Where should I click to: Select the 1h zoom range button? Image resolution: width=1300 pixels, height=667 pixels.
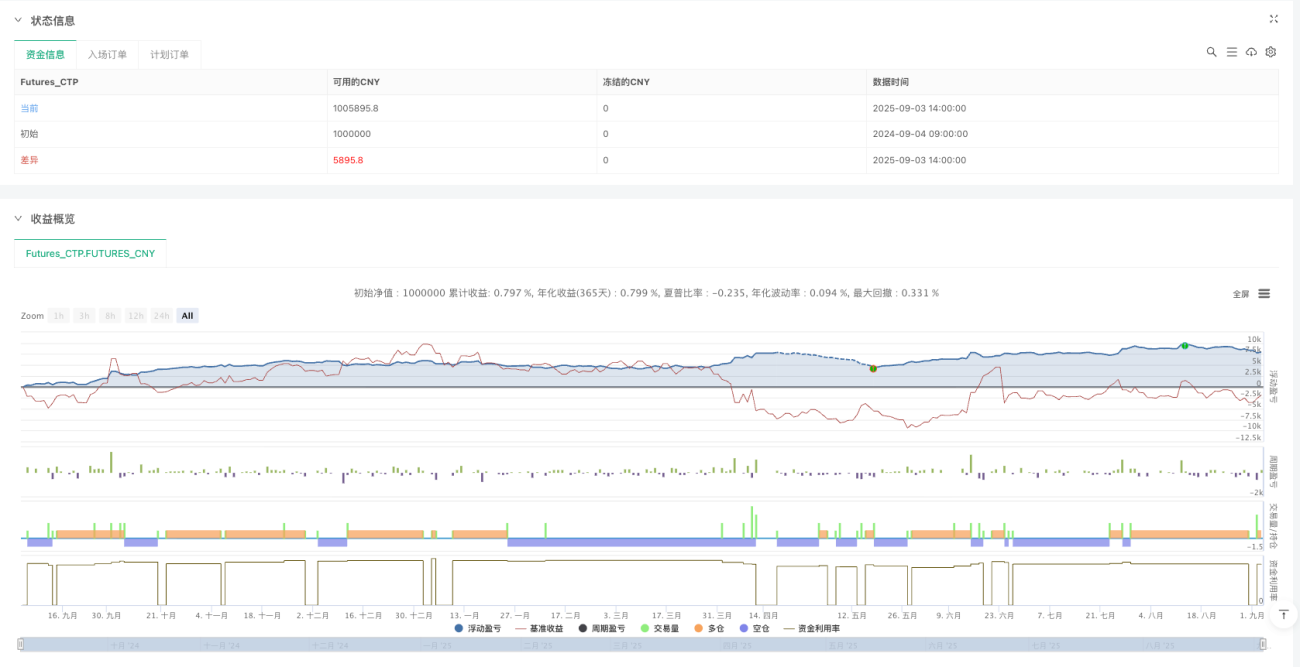tap(60, 316)
